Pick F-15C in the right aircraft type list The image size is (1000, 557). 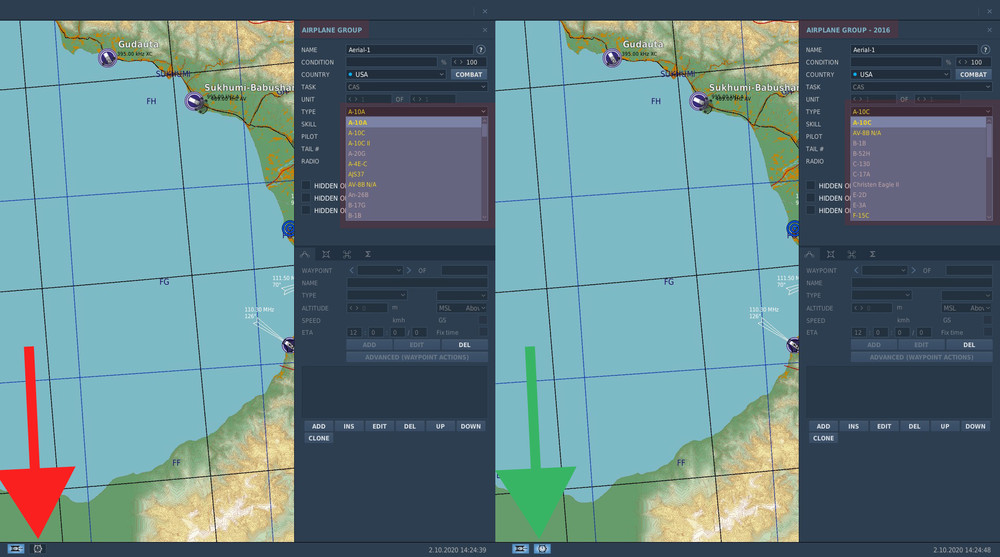(861, 215)
